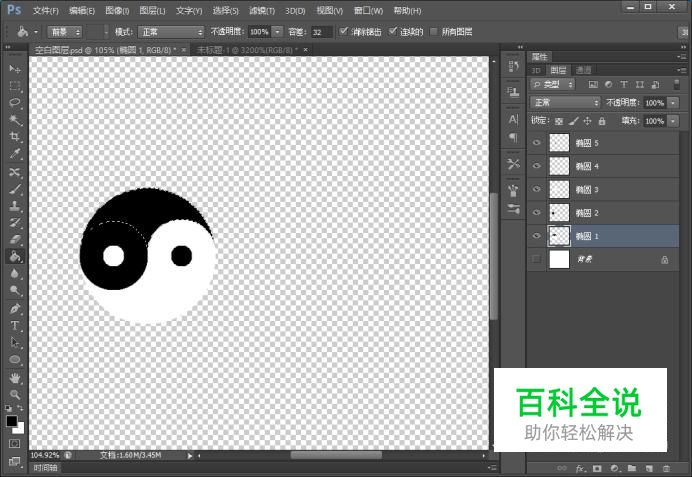Lock layer position
Image resolution: width=692 pixels, height=477 pixels.
pos(587,121)
